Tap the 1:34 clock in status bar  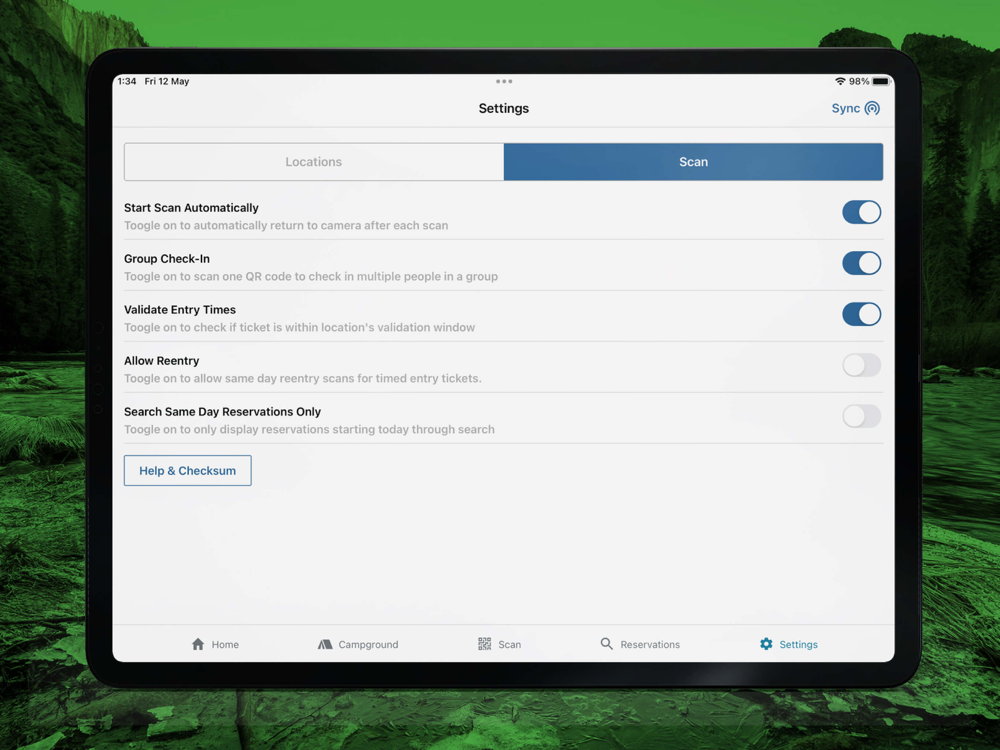pyautogui.click(x=127, y=82)
